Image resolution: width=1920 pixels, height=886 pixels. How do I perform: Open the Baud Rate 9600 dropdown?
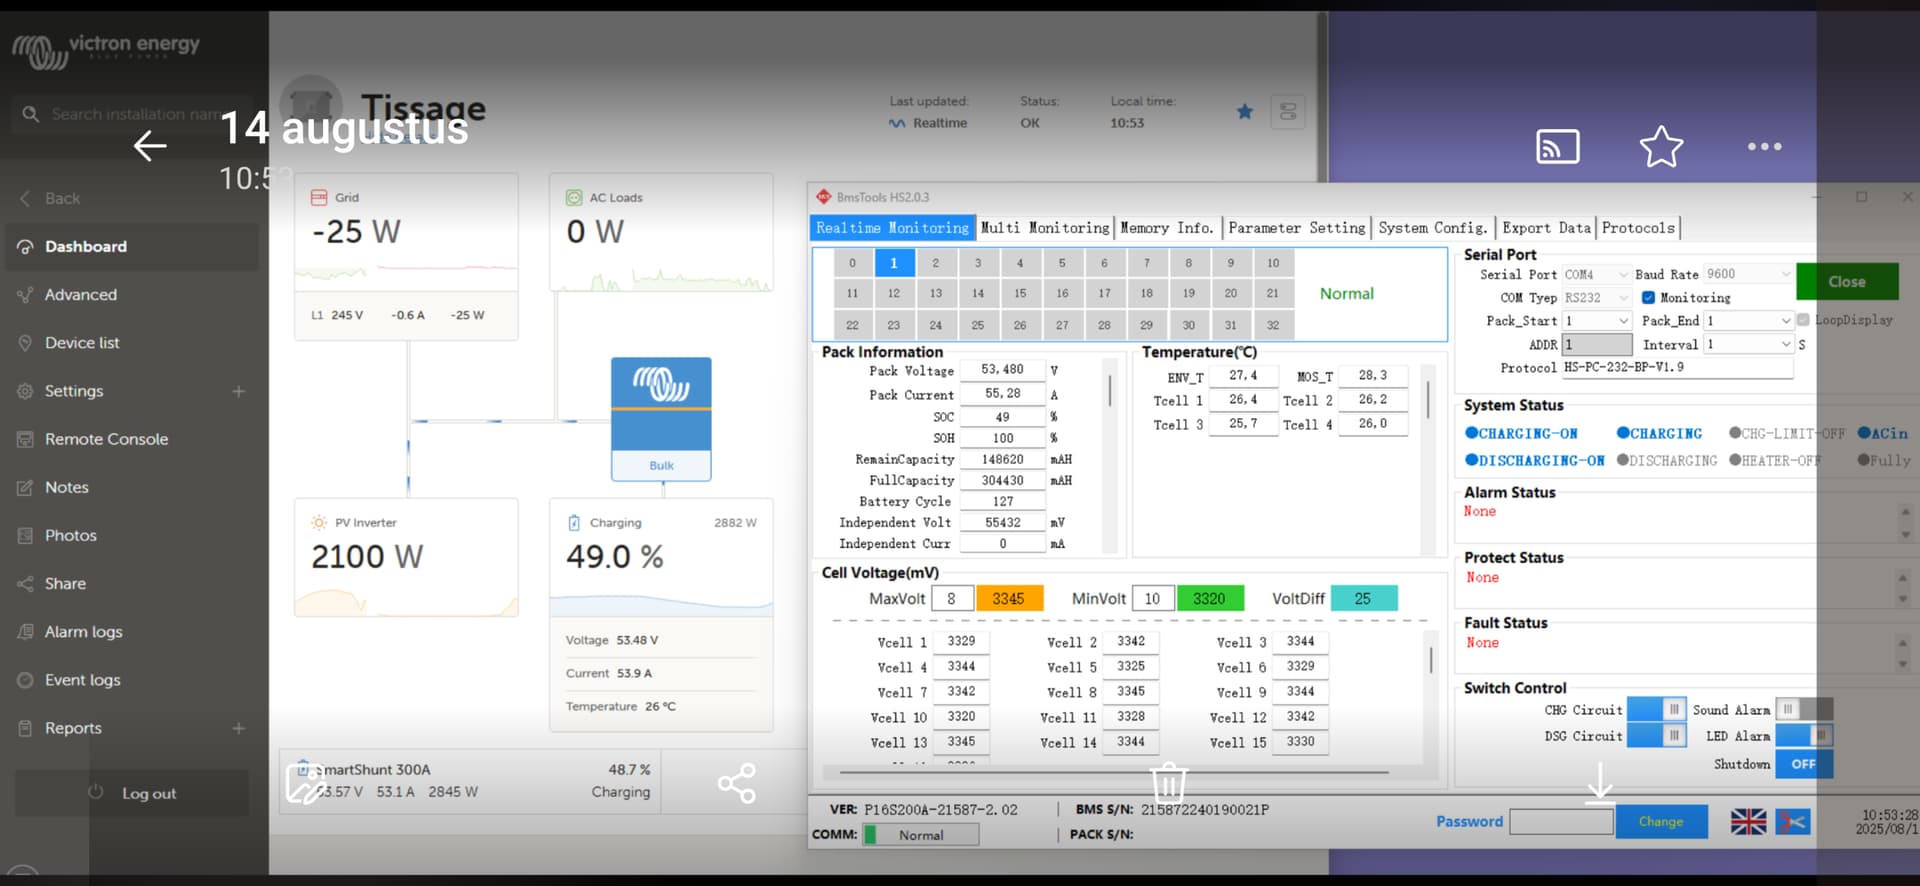[1748, 274]
